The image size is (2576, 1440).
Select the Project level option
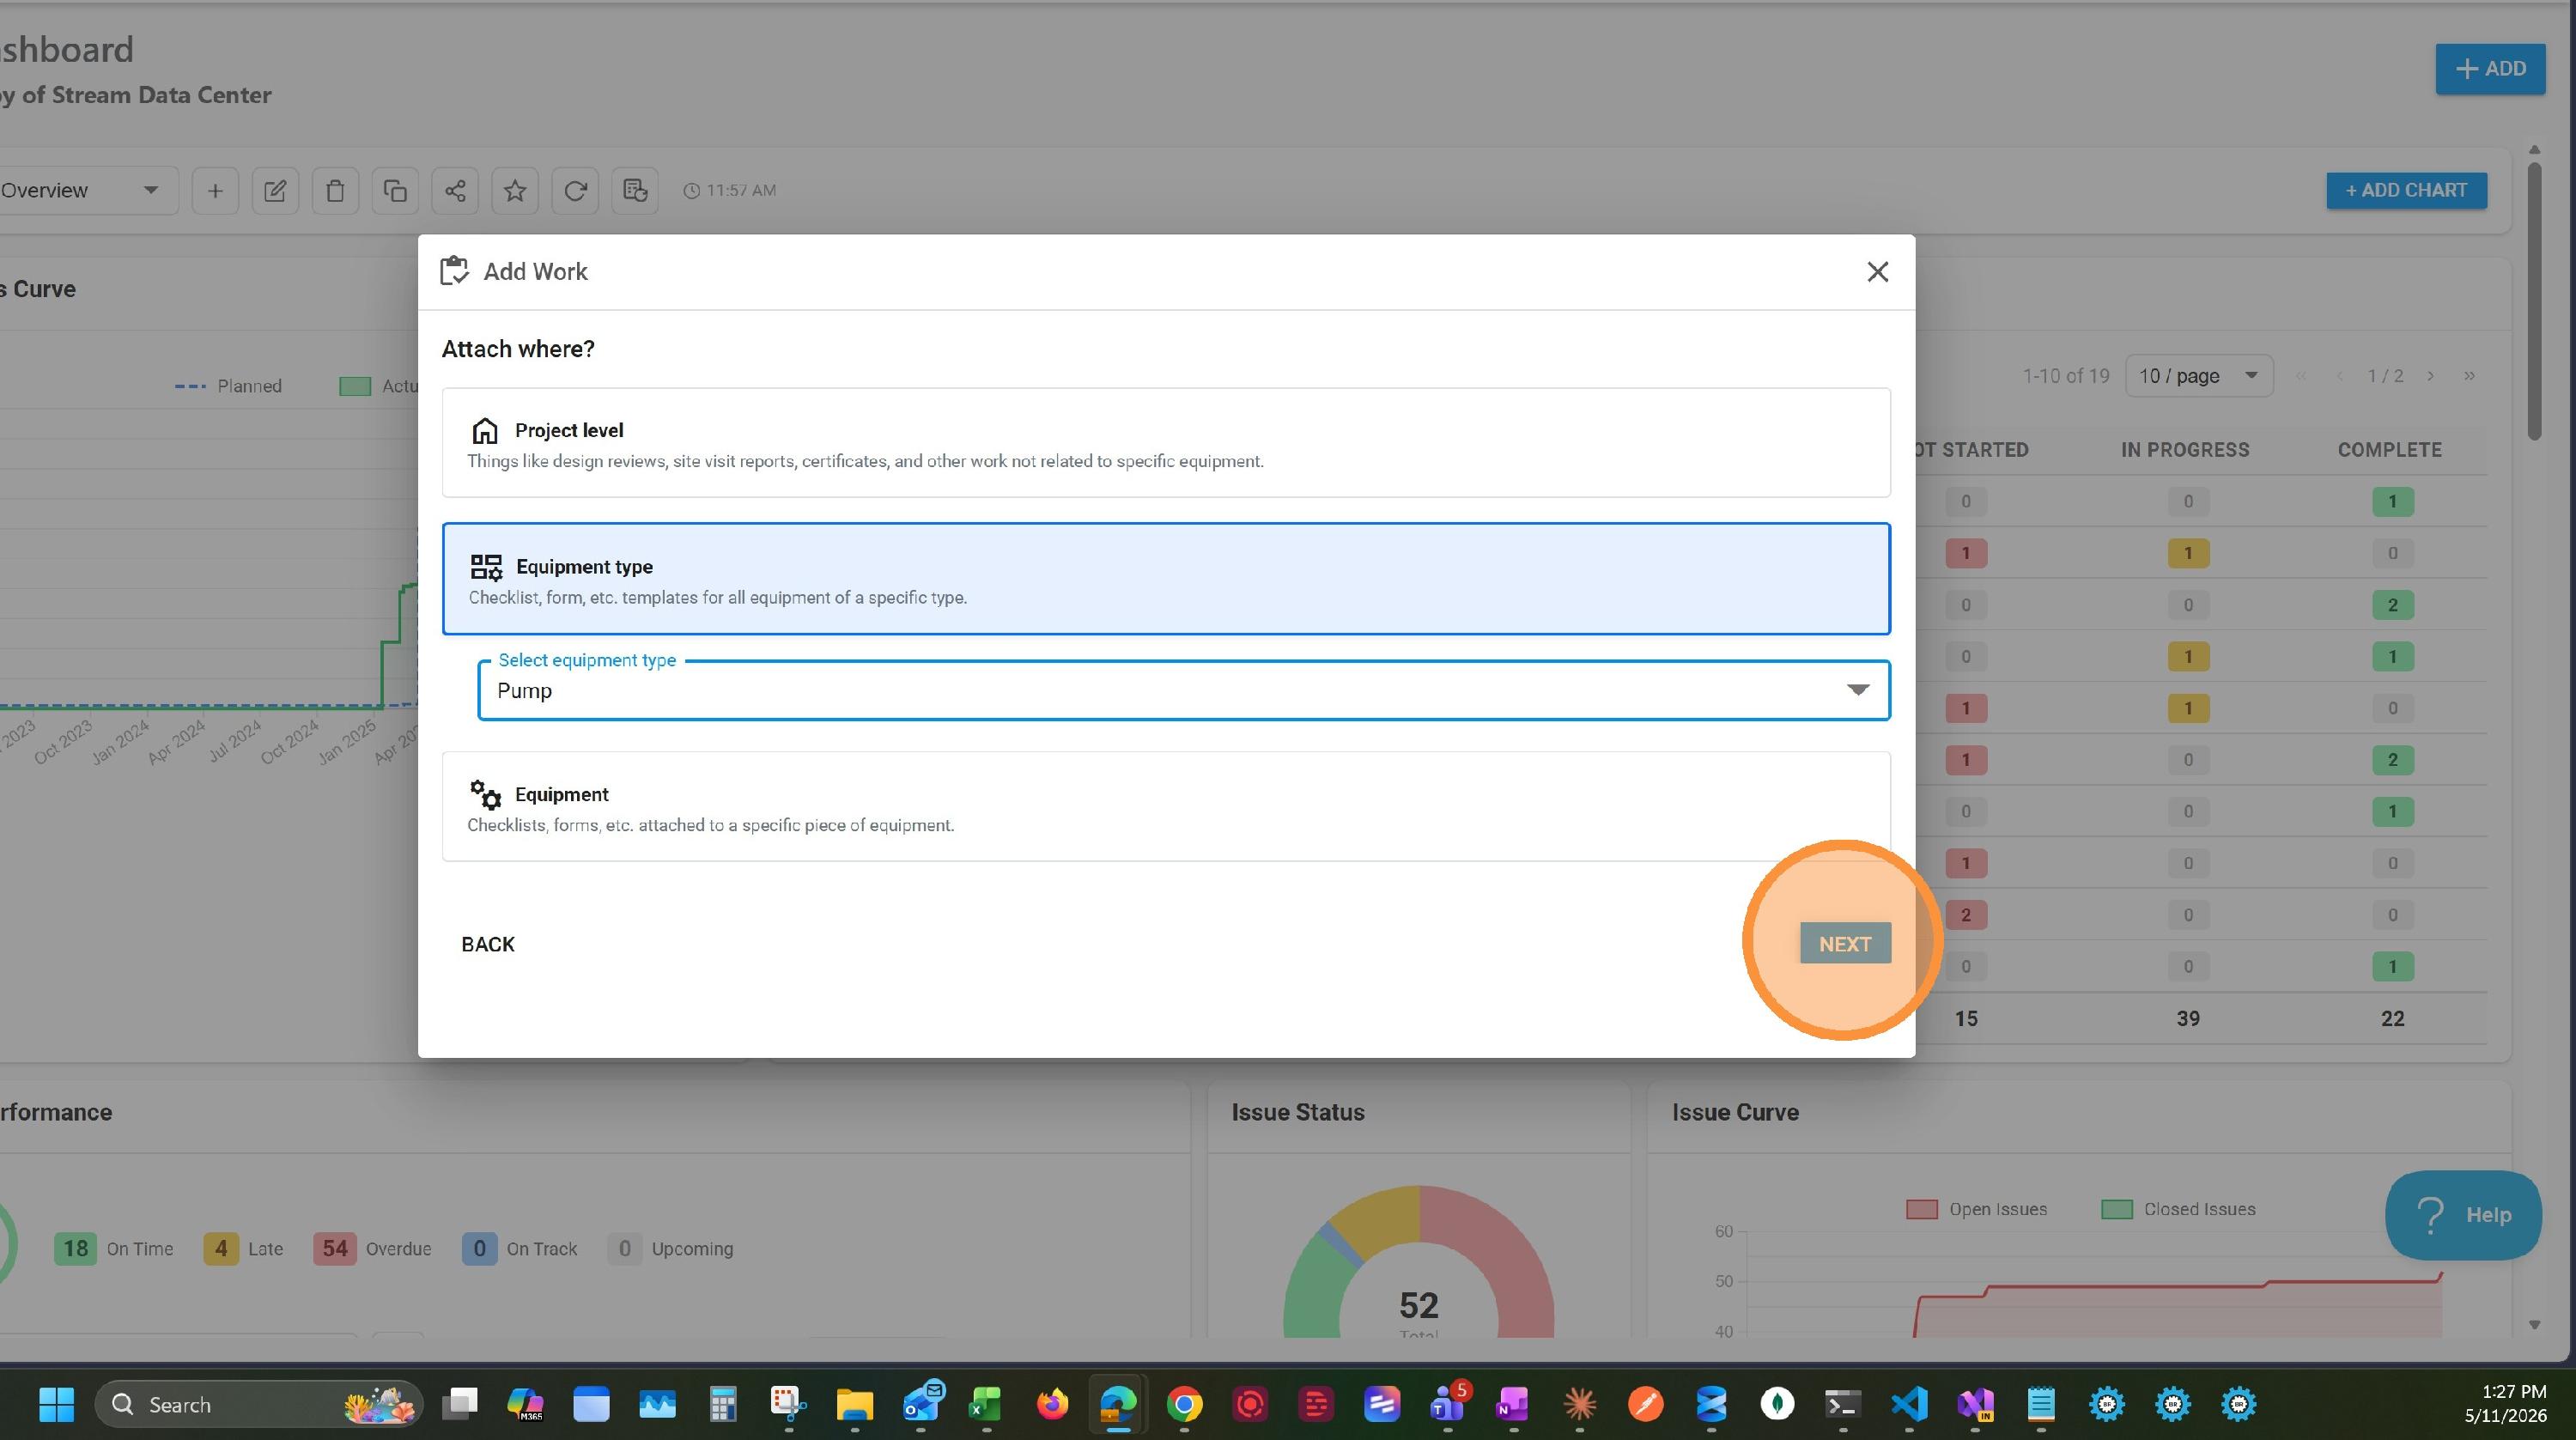point(1166,443)
